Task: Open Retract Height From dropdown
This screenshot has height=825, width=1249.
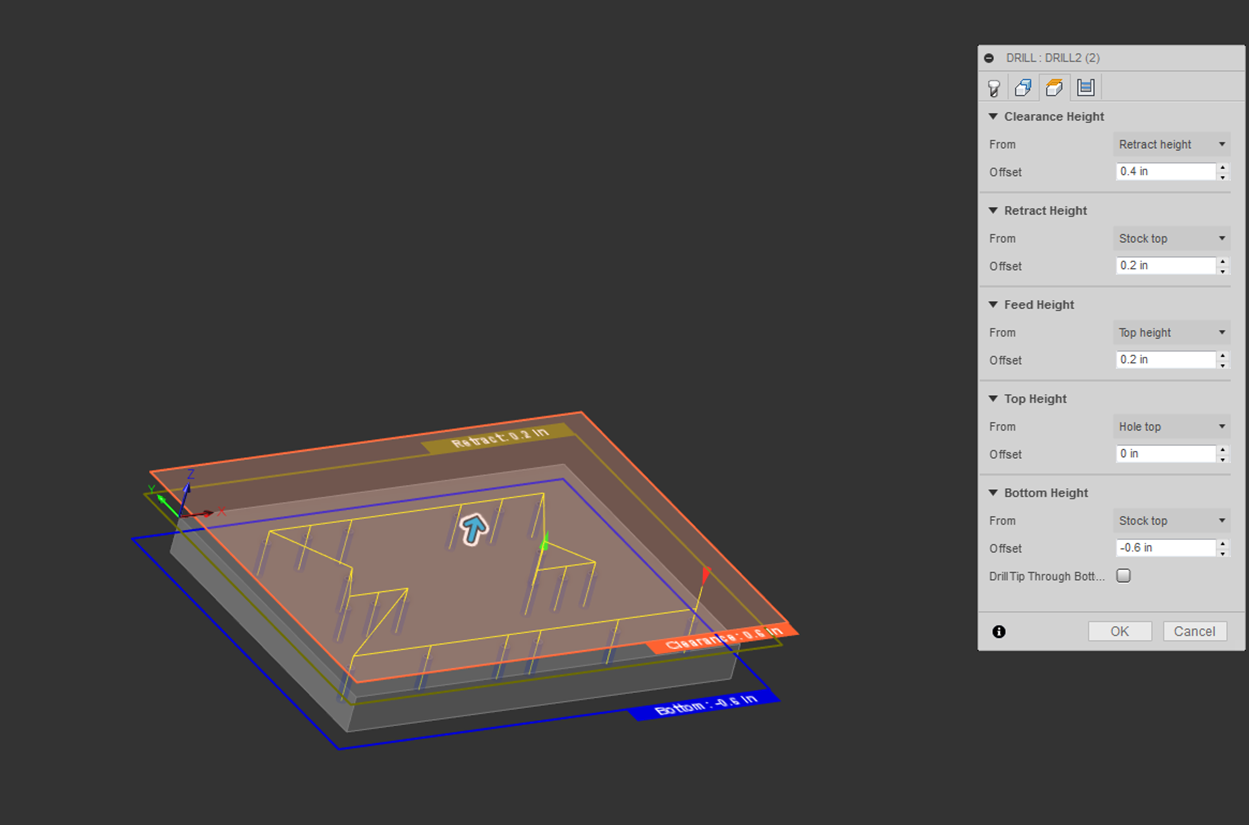Action: click(x=1171, y=239)
